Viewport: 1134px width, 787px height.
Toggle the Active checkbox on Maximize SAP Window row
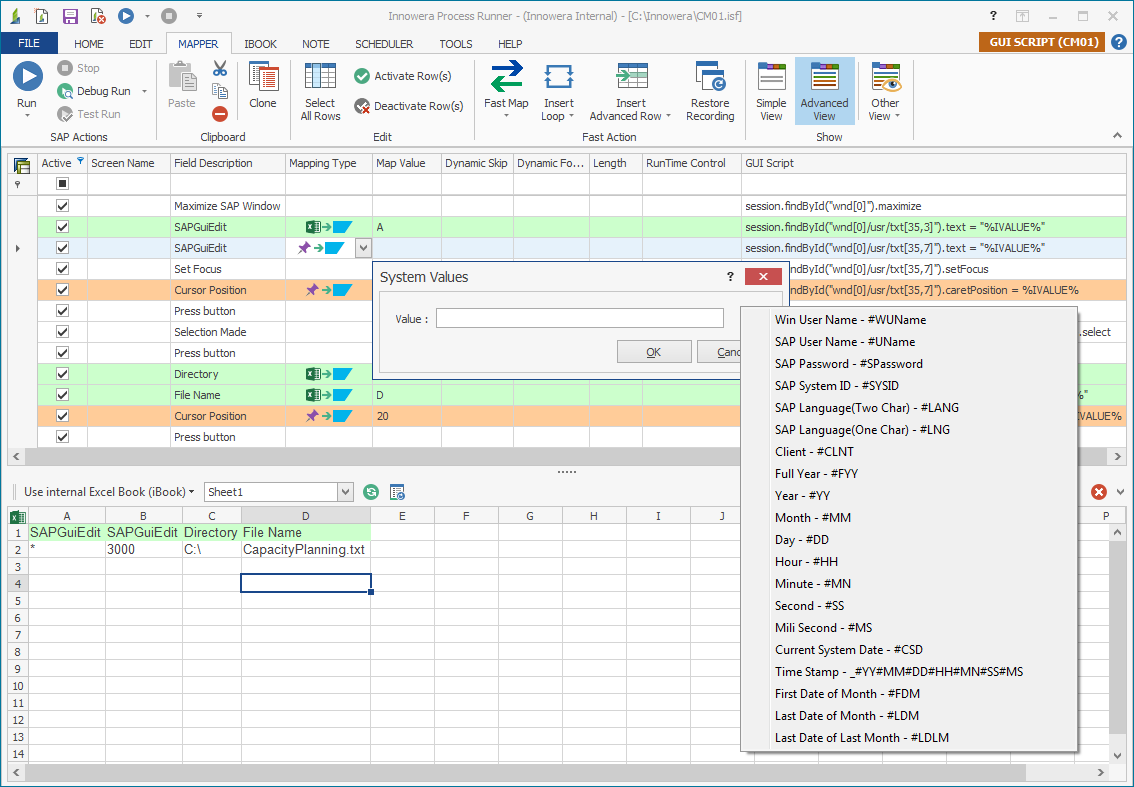(61, 205)
